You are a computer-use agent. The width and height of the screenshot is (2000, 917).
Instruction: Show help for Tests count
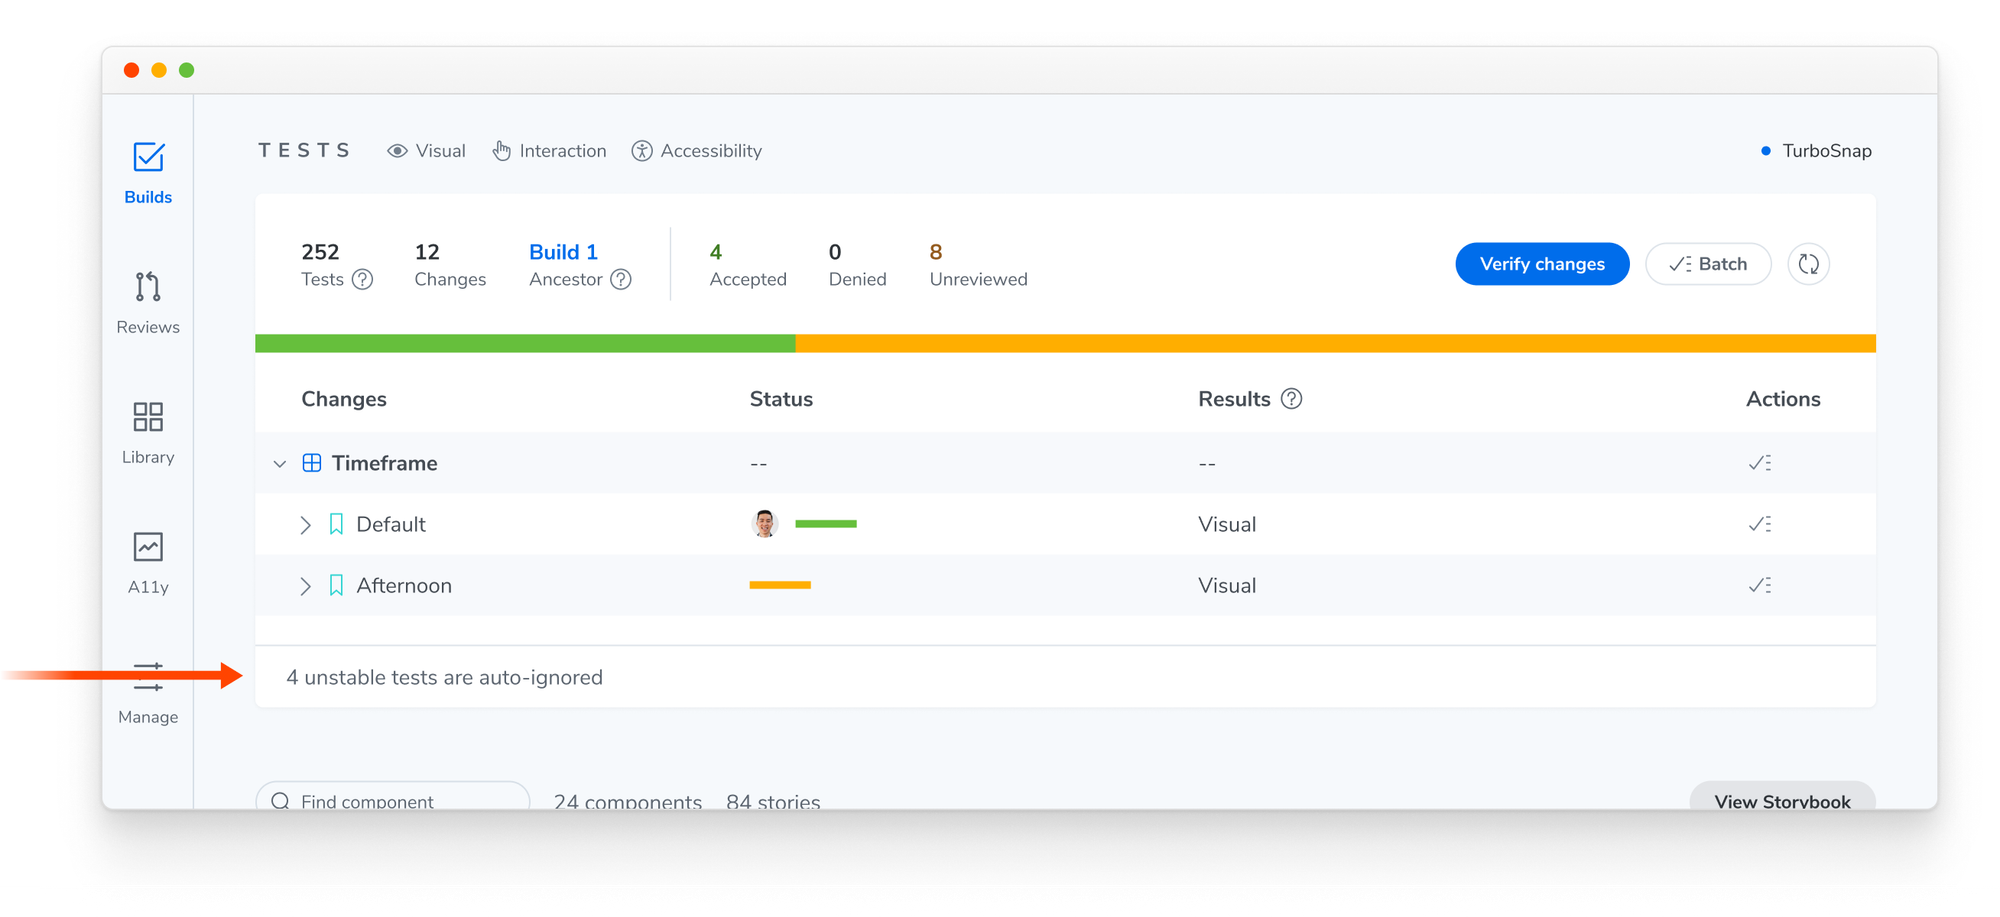point(363,280)
